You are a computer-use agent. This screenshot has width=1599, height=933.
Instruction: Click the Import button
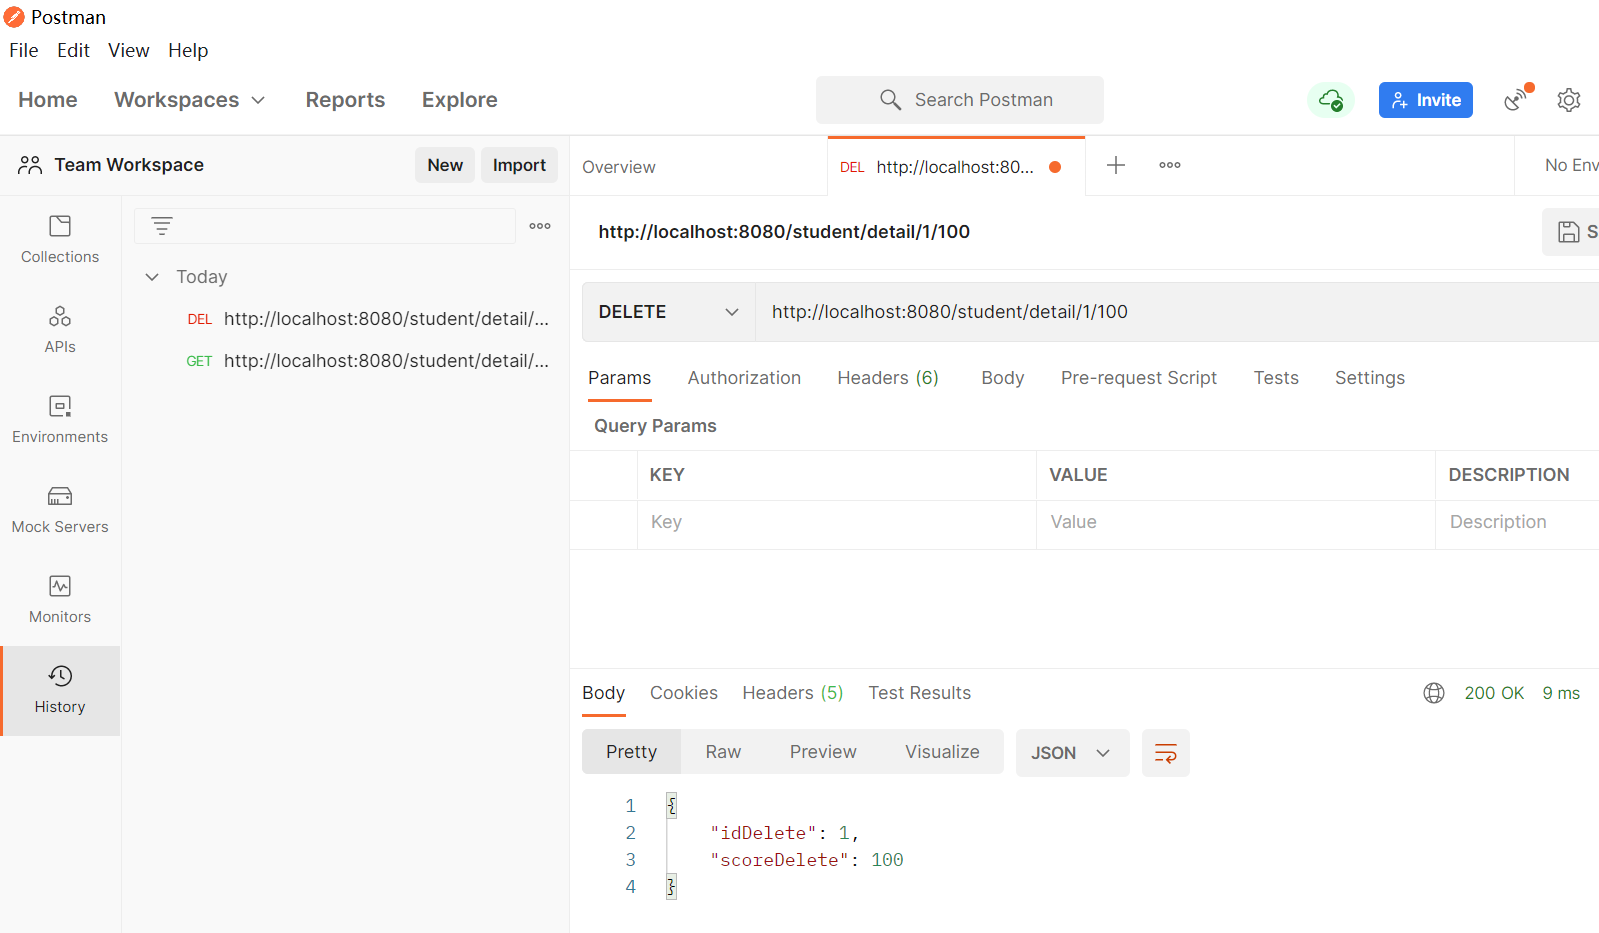pos(519,165)
